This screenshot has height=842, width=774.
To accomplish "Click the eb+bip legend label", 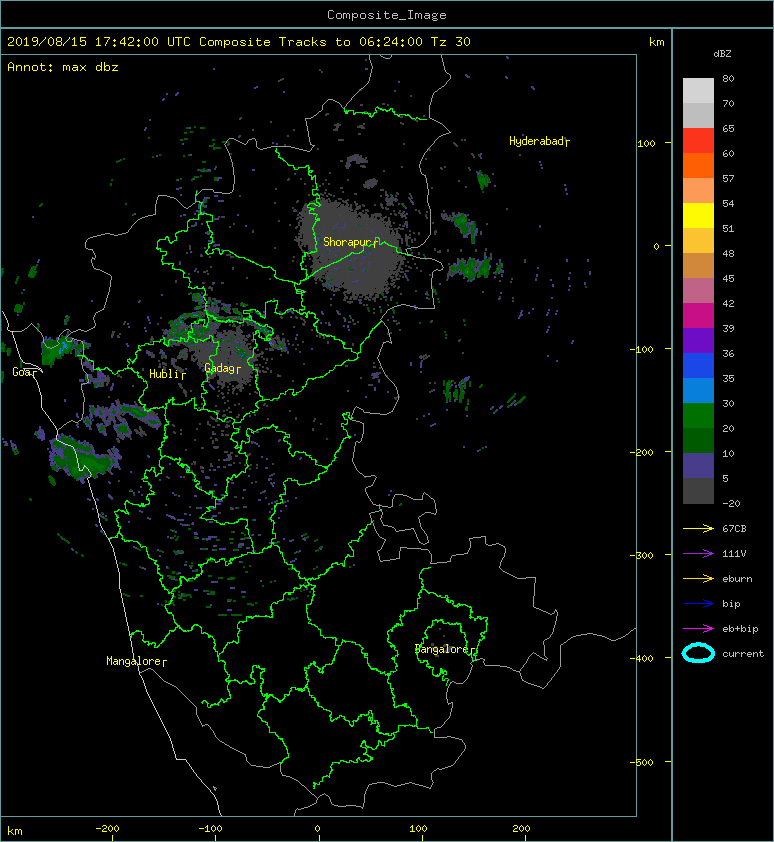I will tap(740, 629).
